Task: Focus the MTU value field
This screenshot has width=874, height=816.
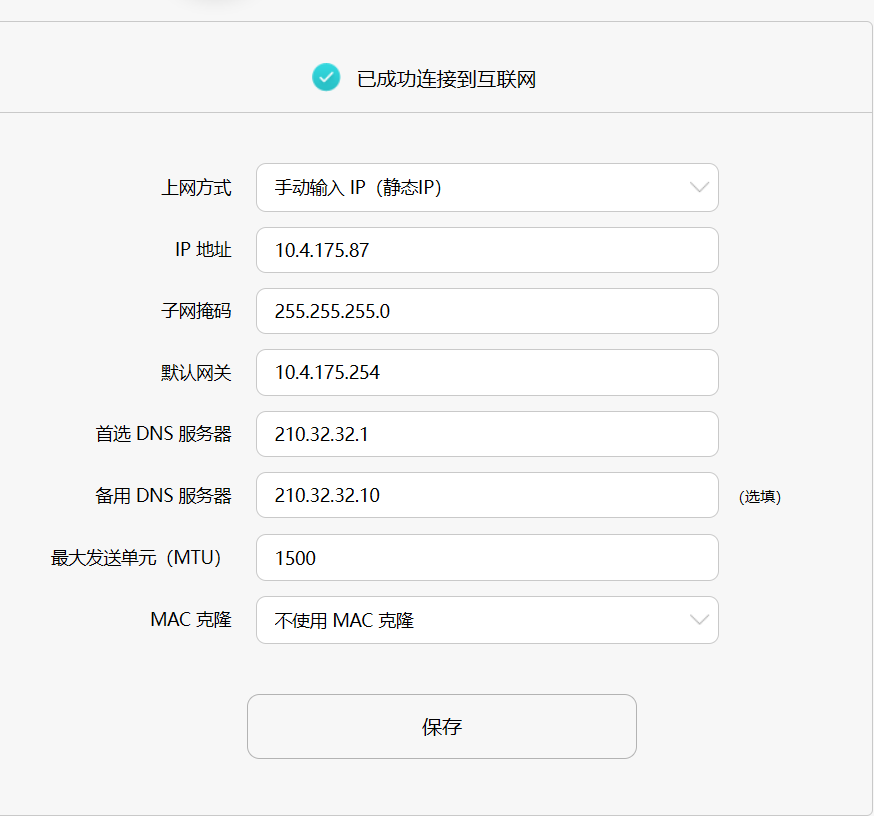Action: coord(487,557)
